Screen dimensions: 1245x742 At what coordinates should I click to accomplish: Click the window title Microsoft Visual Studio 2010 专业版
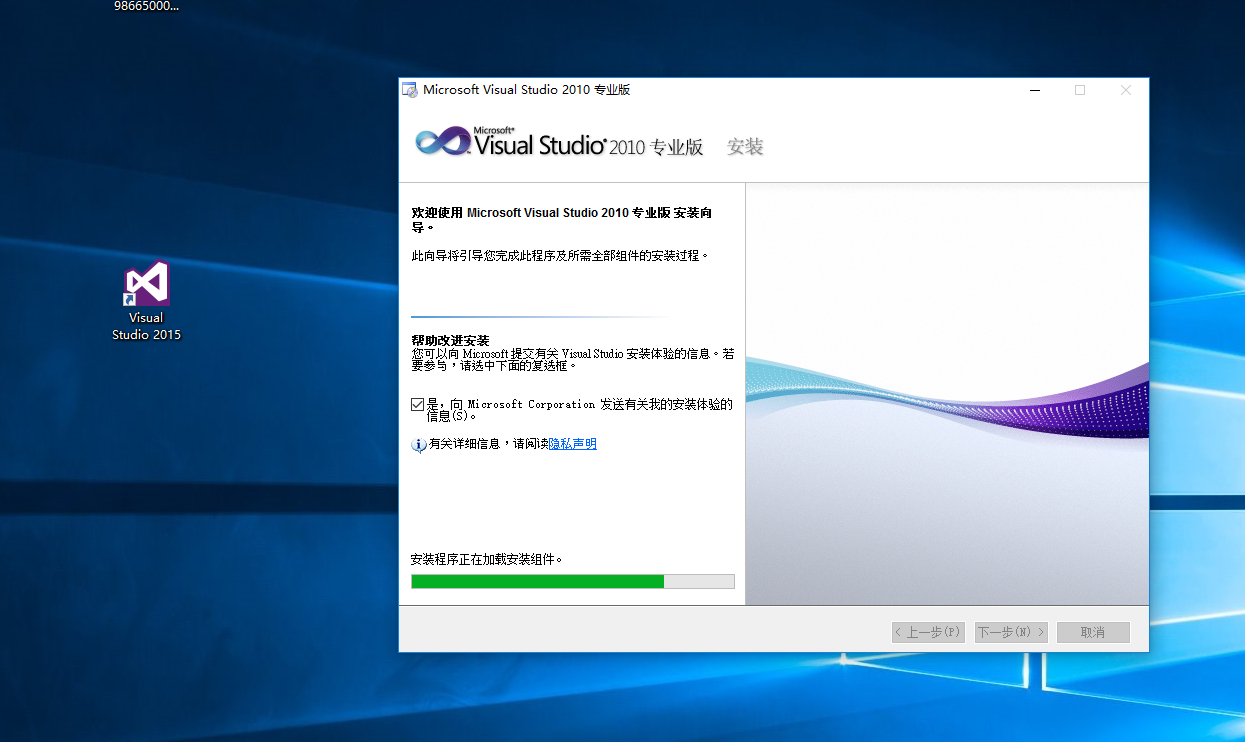[527, 90]
